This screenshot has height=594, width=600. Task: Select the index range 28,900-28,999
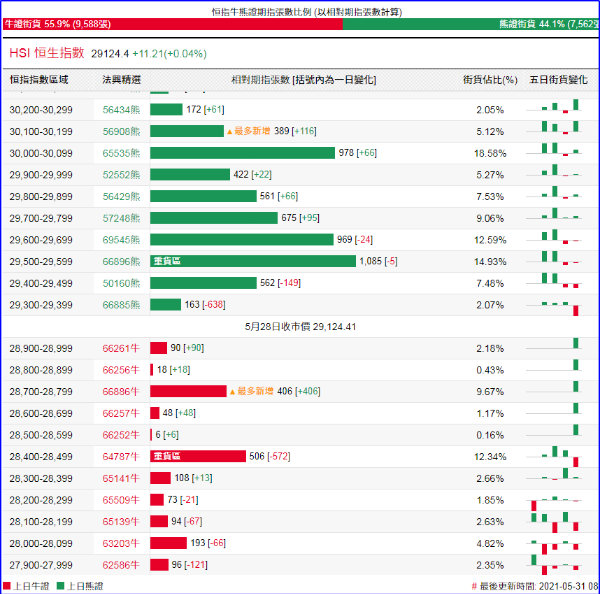click(41, 348)
